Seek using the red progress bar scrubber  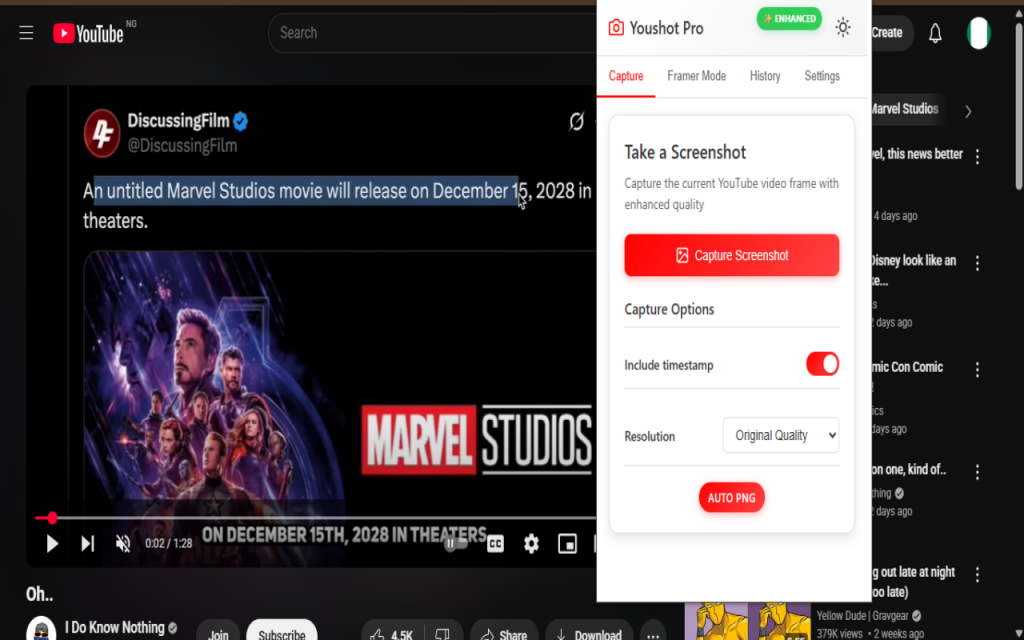click(x=52, y=519)
